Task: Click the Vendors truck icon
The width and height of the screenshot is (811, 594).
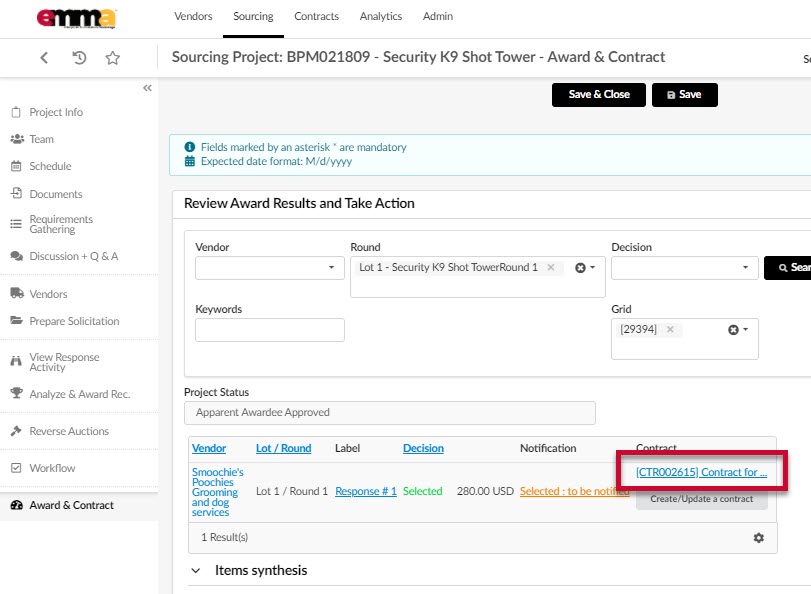Action: (x=17, y=293)
